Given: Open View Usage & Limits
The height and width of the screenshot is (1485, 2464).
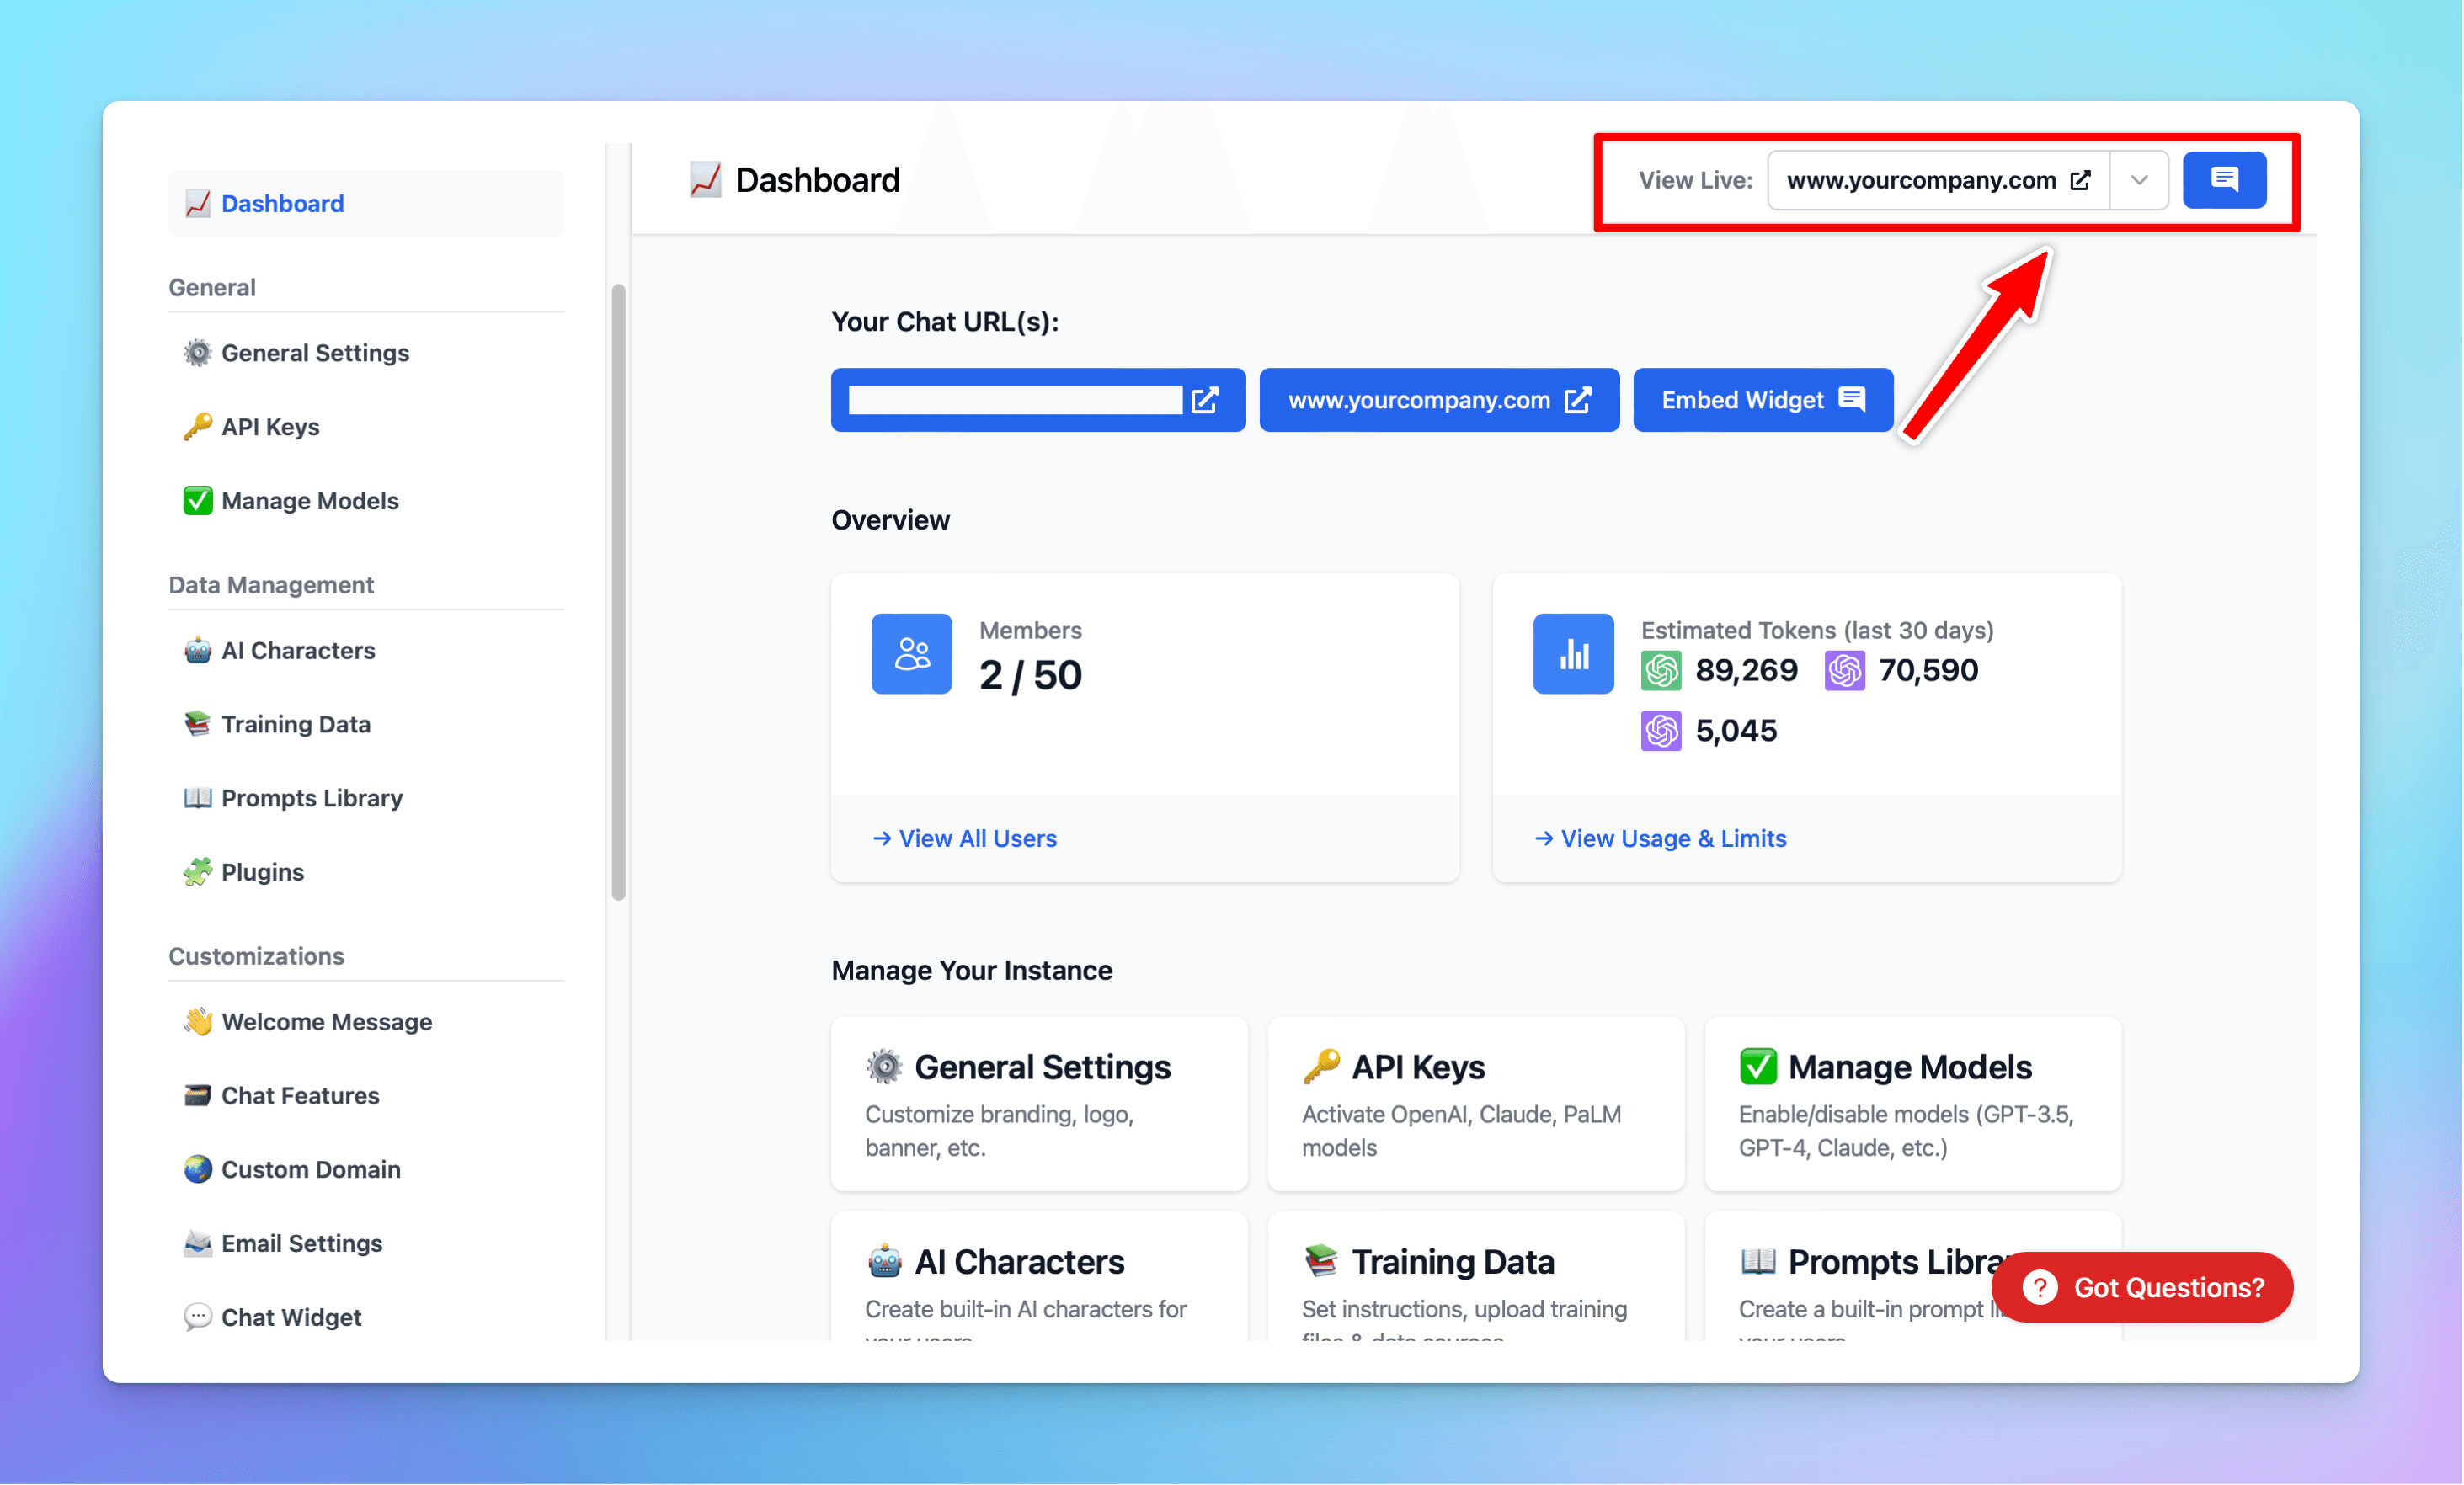Looking at the screenshot, I should [x=1660, y=838].
